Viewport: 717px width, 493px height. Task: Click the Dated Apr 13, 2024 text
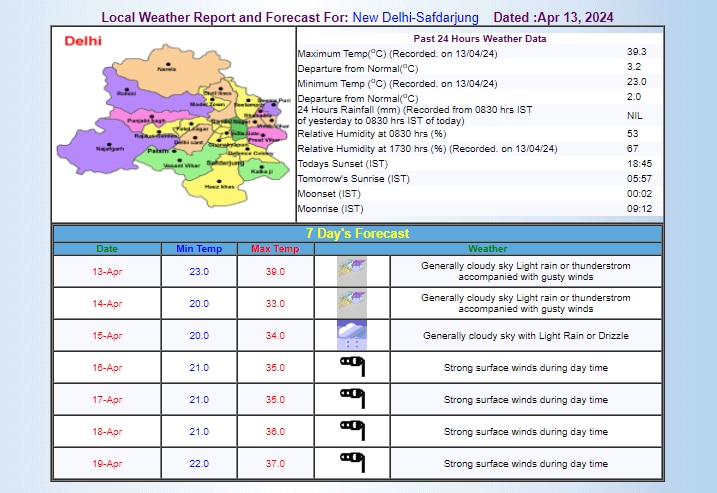click(553, 17)
